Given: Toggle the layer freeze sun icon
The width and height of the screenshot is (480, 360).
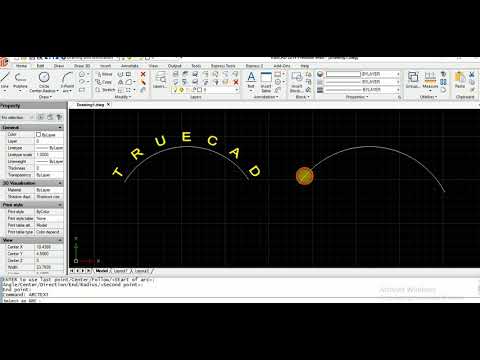Looking at the screenshot, I should click(181, 90).
